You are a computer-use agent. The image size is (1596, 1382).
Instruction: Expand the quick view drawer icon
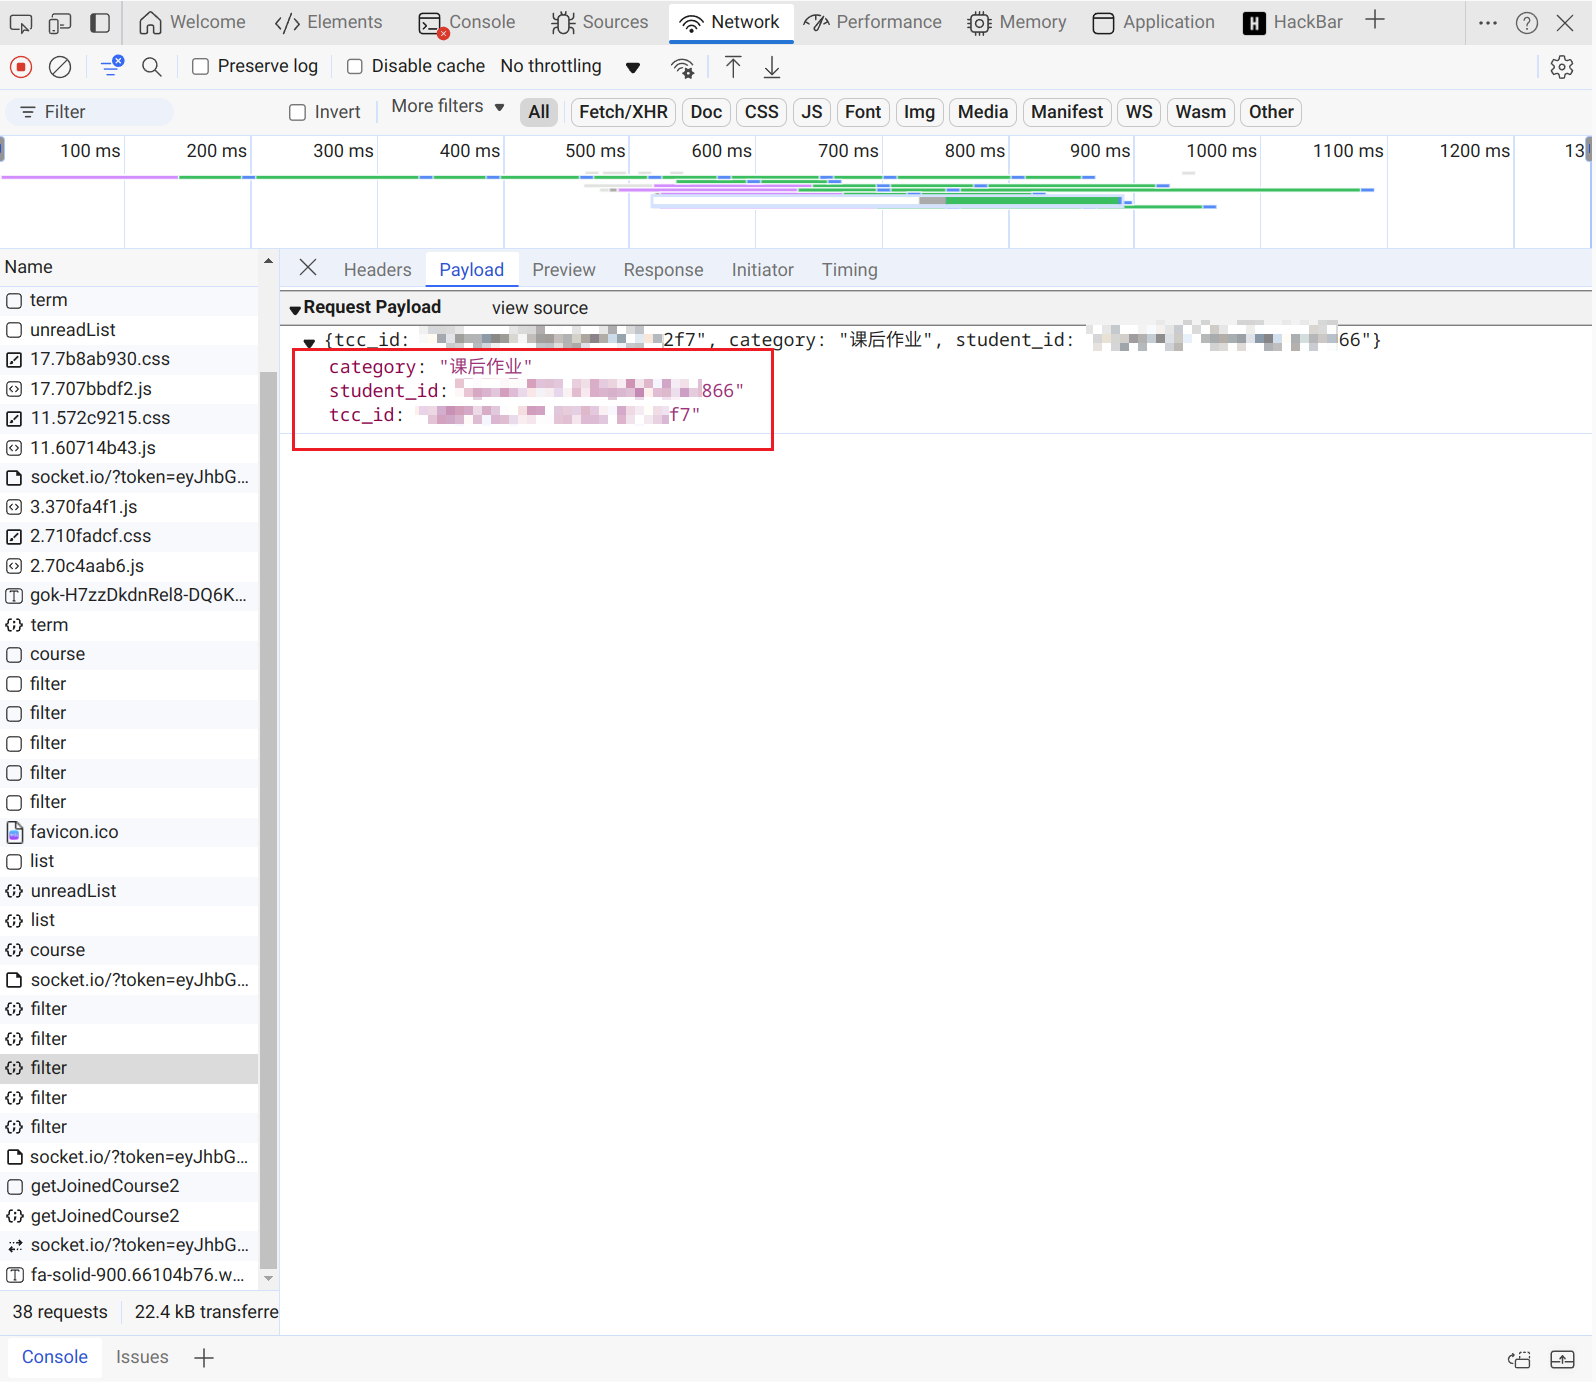1562,1359
